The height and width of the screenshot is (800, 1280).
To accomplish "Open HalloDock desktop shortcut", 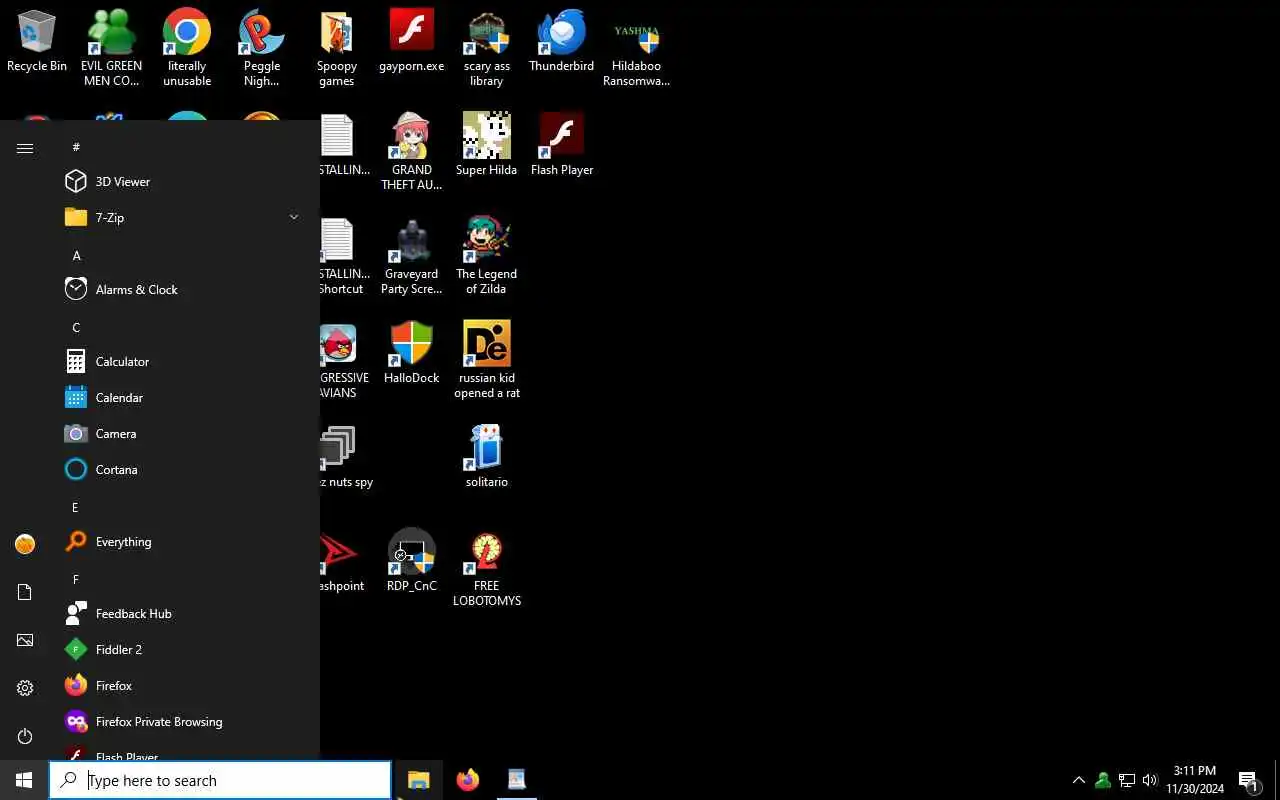I will 412,353.
